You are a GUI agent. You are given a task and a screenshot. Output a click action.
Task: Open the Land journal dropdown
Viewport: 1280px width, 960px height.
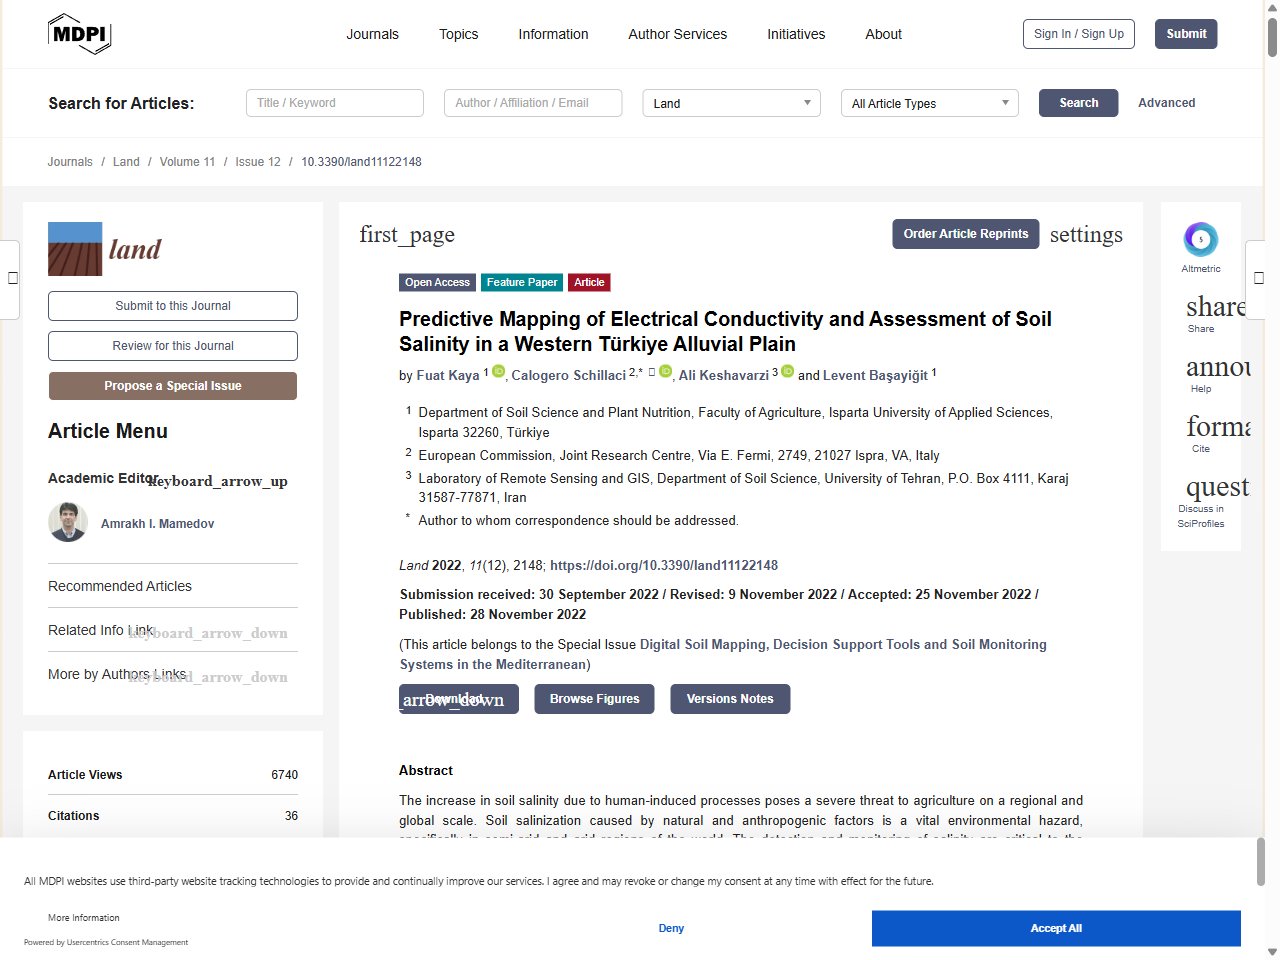coord(731,103)
